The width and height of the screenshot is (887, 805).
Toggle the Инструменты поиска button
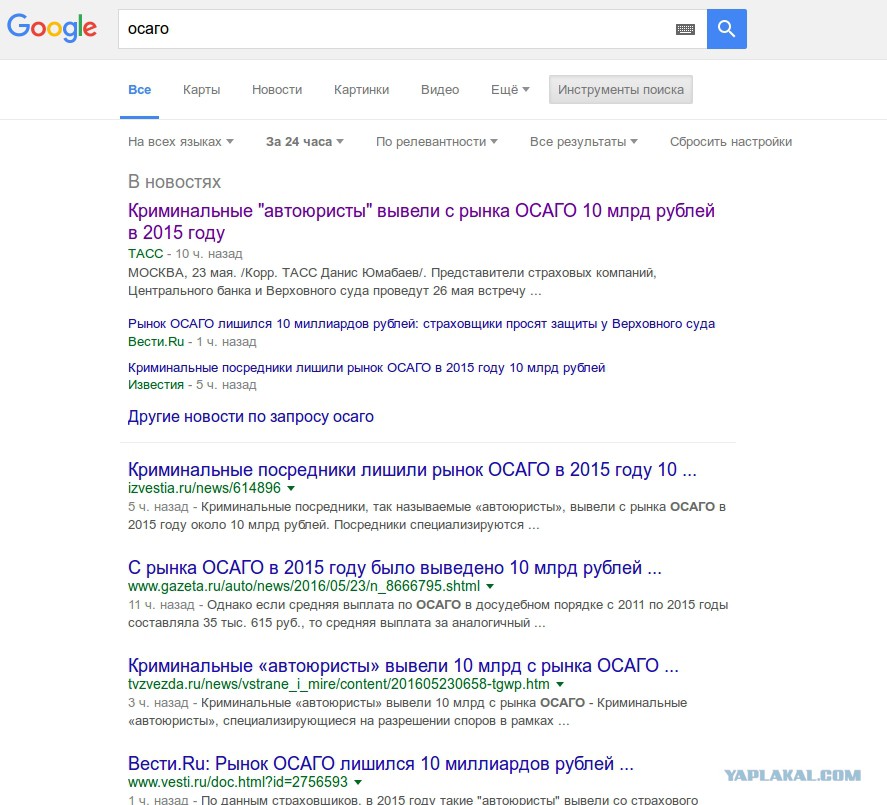(621, 89)
